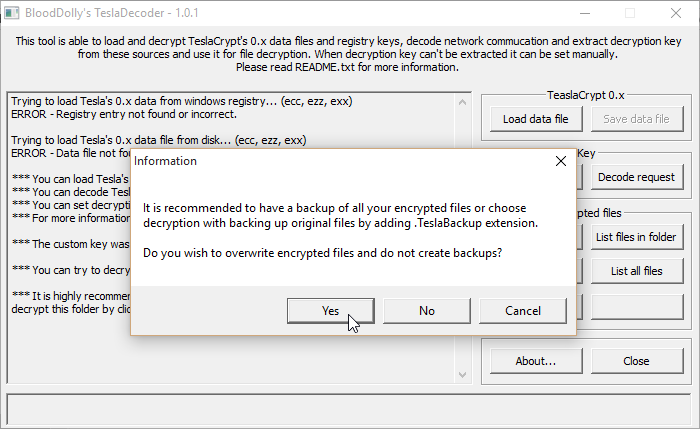
Task: Minimize the TeslaDecoder window
Action: (x=585, y=14)
